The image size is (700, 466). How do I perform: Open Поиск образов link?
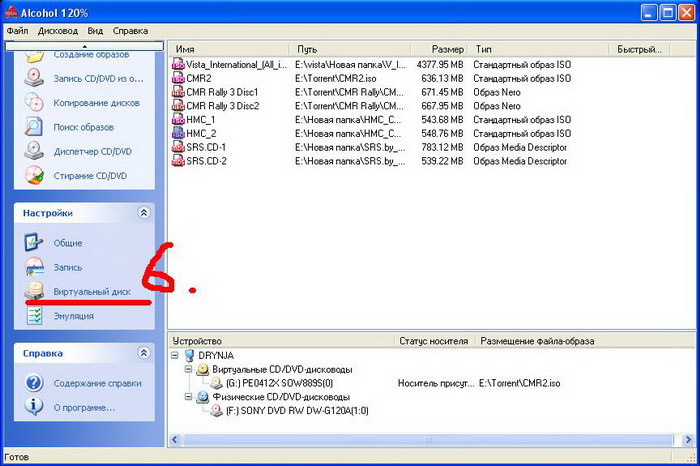pyautogui.click(x=83, y=127)
